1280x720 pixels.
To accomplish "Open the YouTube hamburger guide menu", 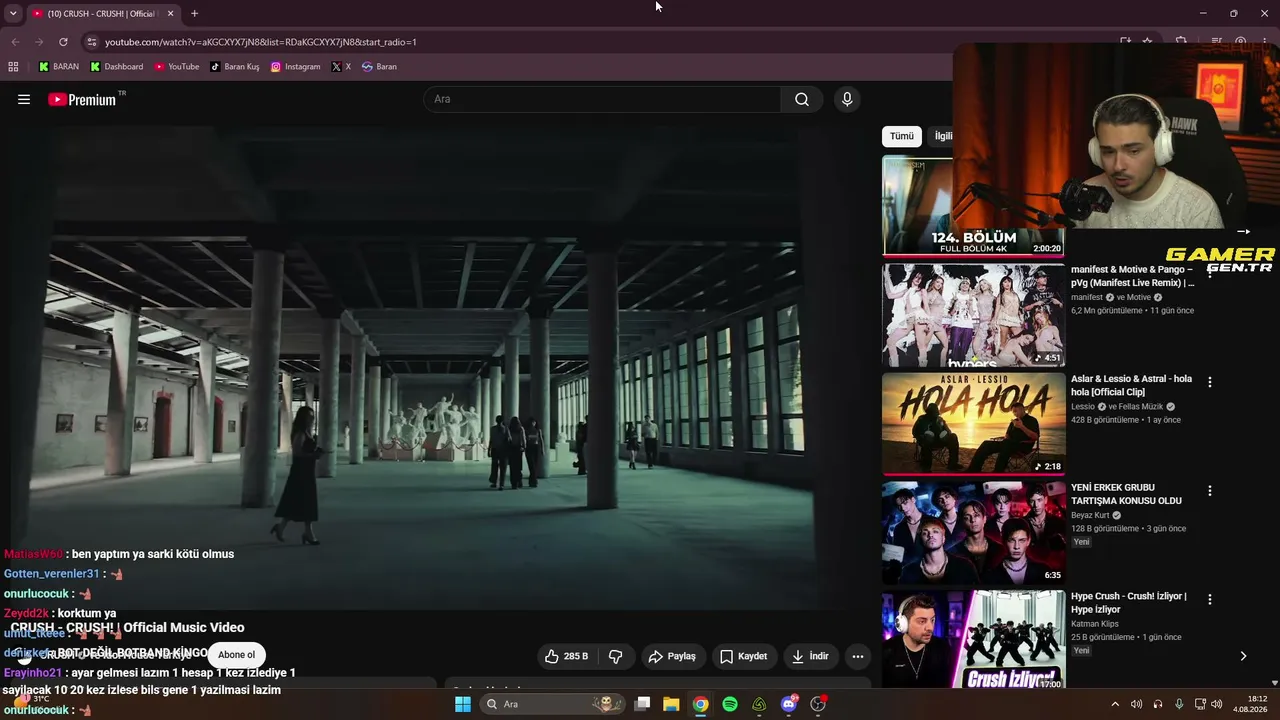I will 24,99.
